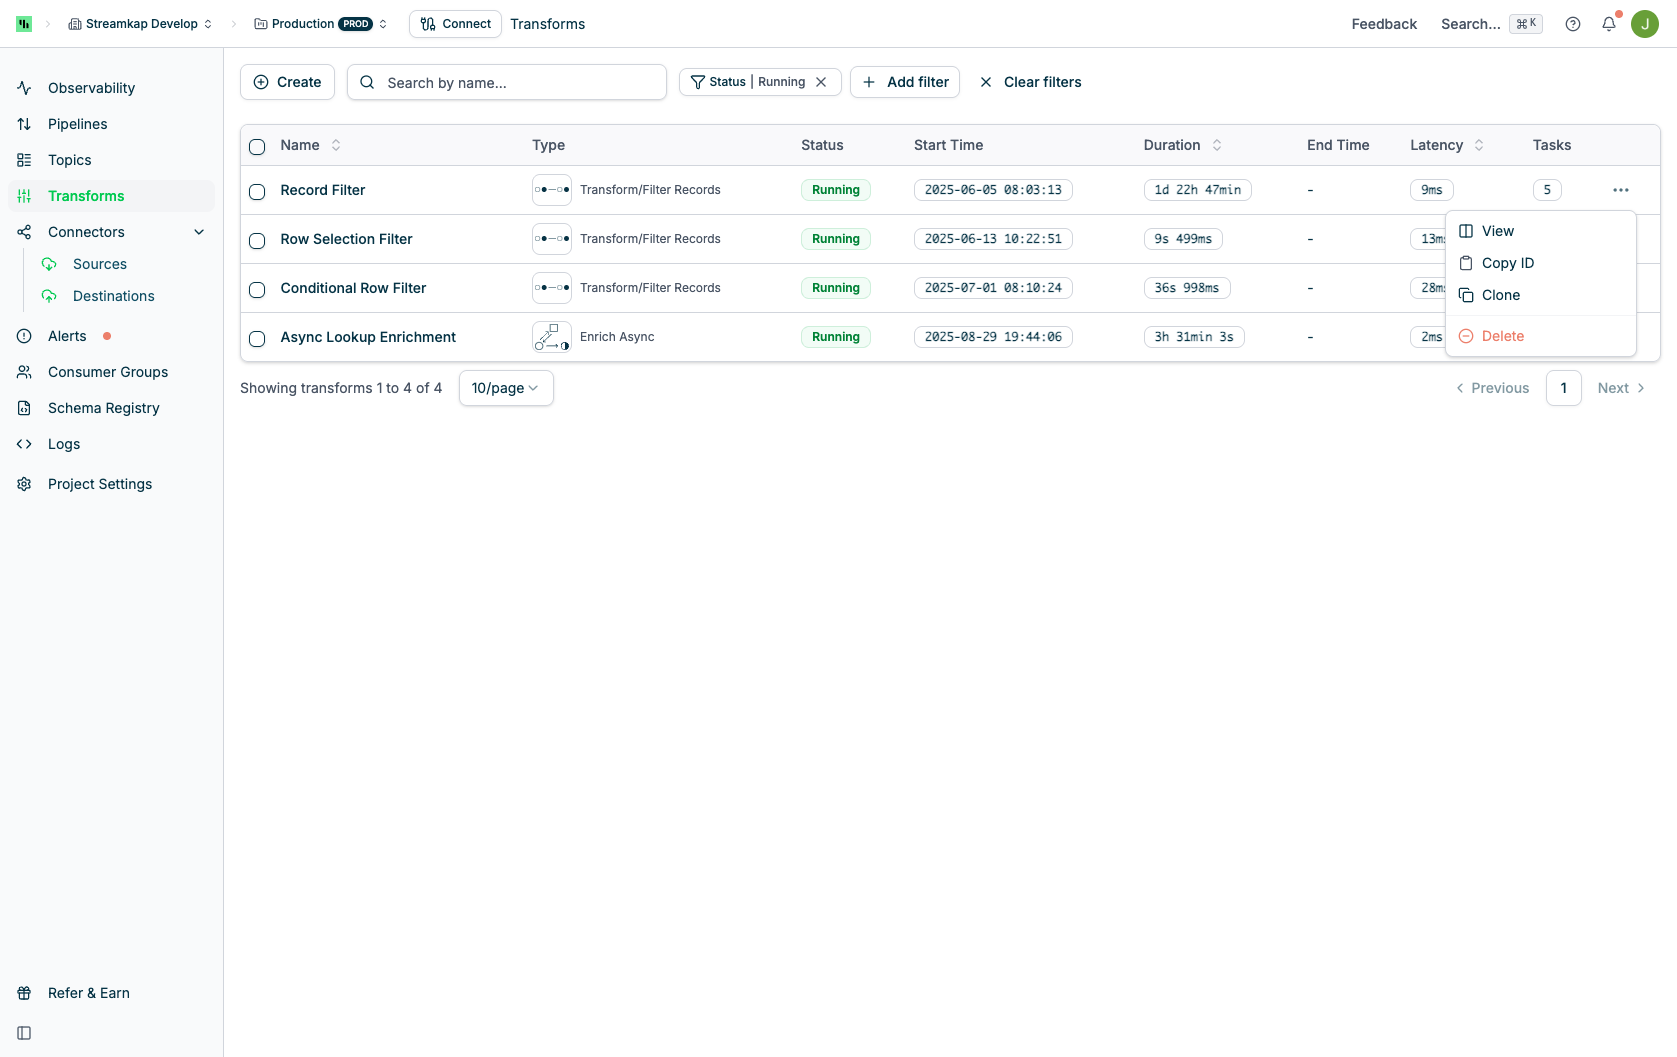This screenshot has height=1057, width=1677.
Task: Open the Observability section in the sidebar
Action: [89, 88]
